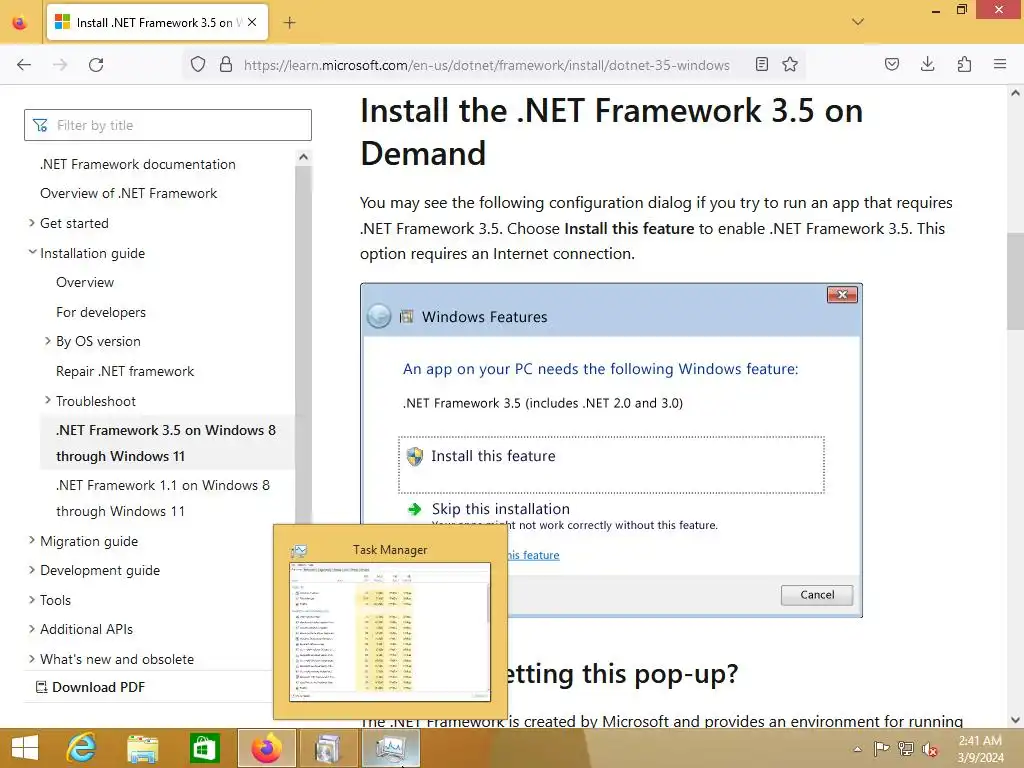Open the tracking protection shield icon

tap(198, 65)
